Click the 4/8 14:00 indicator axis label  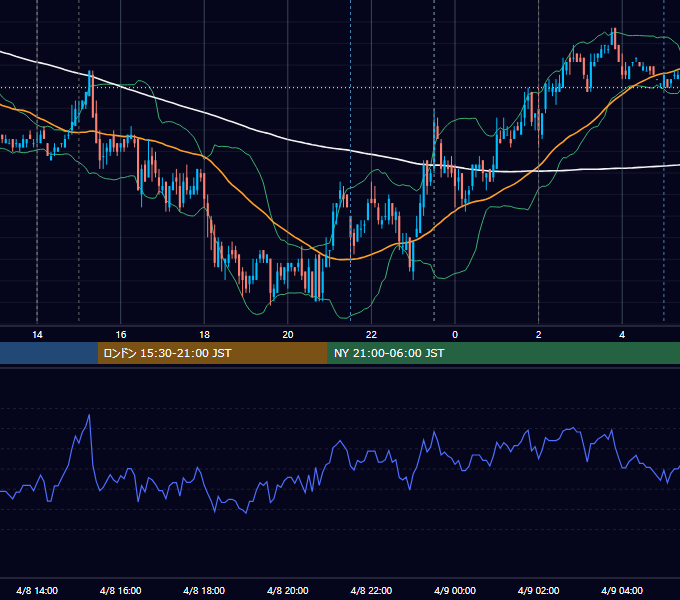coord(37,590)
